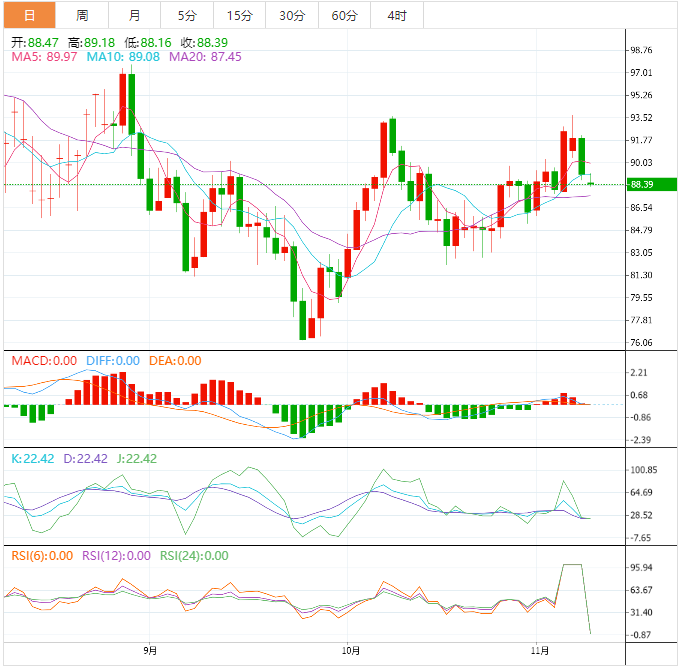Image resolution: width=683 pixels, height=669 pixels.
Task: Click the 93.52 price axis value
Action: click(641, 118)
